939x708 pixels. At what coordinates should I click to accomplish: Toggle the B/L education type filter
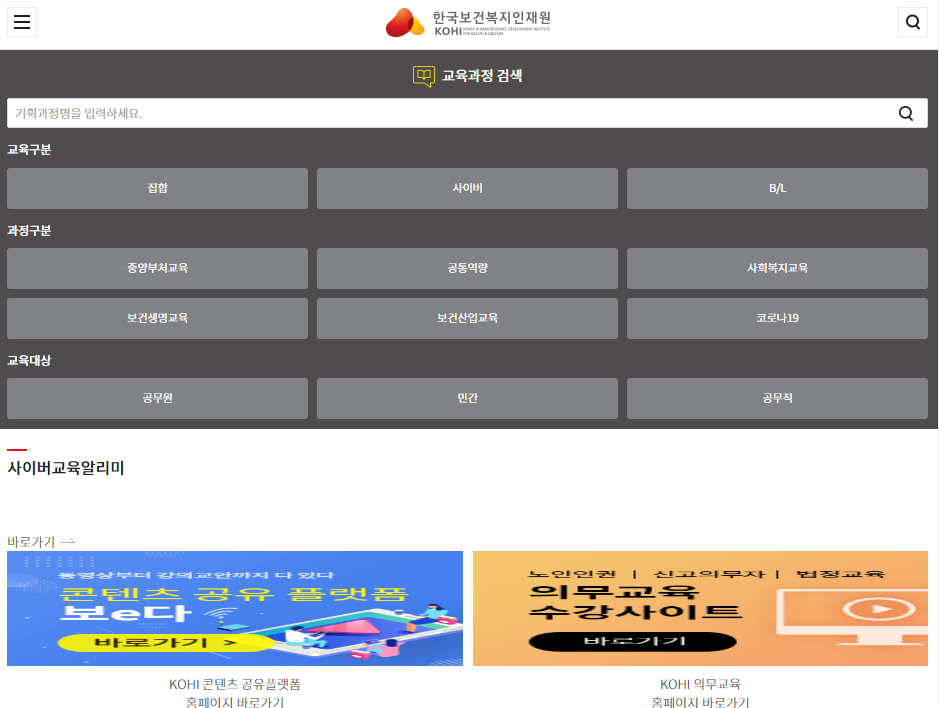pos(777,188)
